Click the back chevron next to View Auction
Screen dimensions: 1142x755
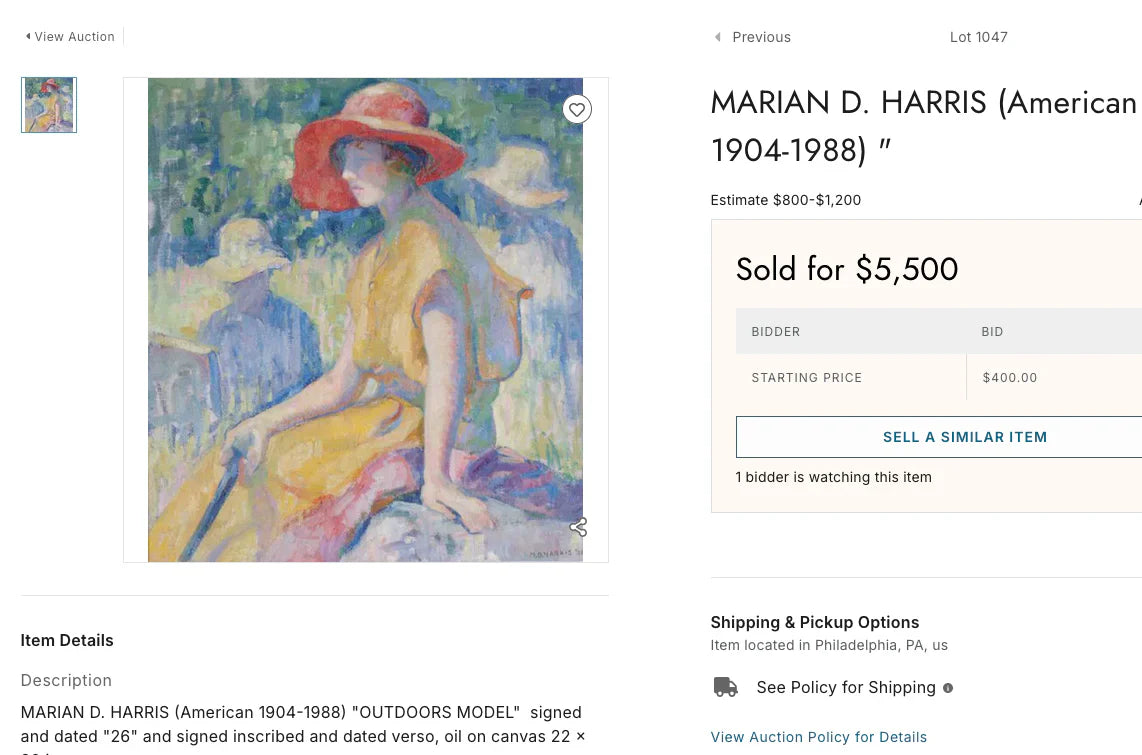(28, 36)
